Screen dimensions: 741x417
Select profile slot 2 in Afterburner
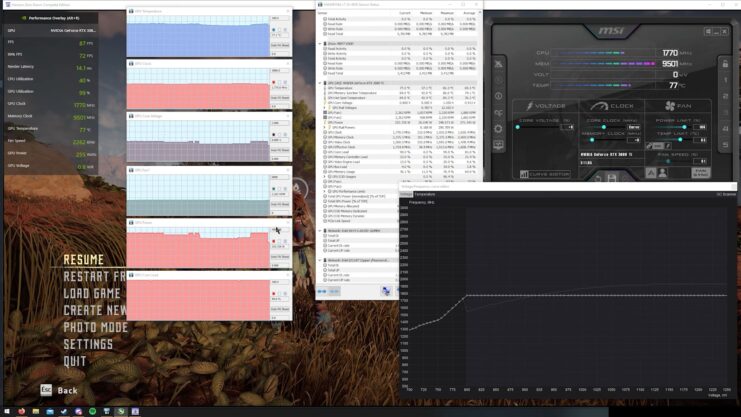click(725, 96)
